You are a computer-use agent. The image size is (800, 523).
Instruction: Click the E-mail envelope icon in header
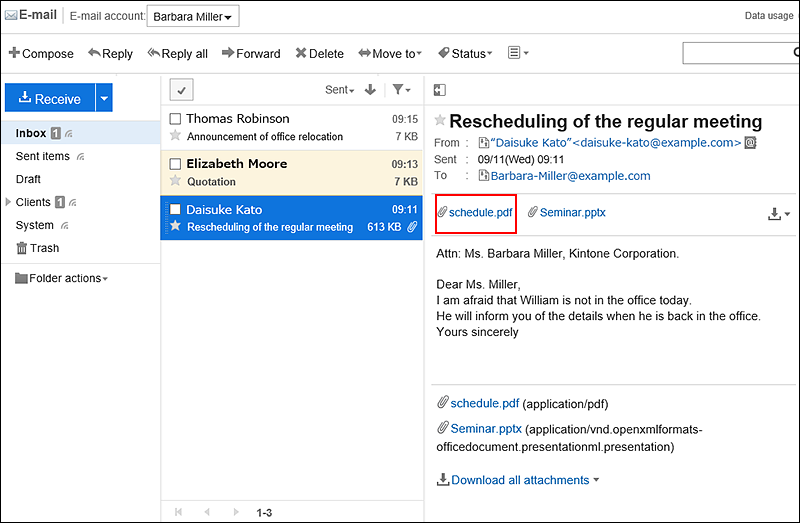[11, 15]
